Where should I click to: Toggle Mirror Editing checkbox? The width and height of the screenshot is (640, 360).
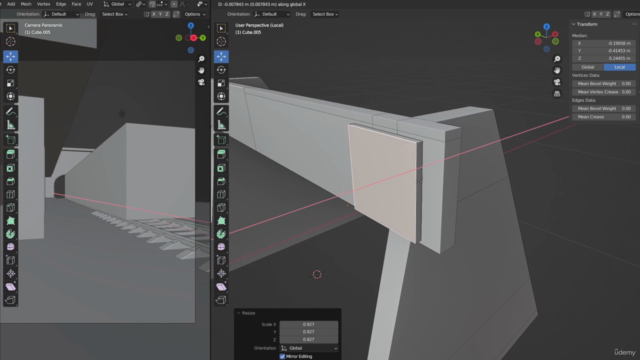click(x=282, y=356)
